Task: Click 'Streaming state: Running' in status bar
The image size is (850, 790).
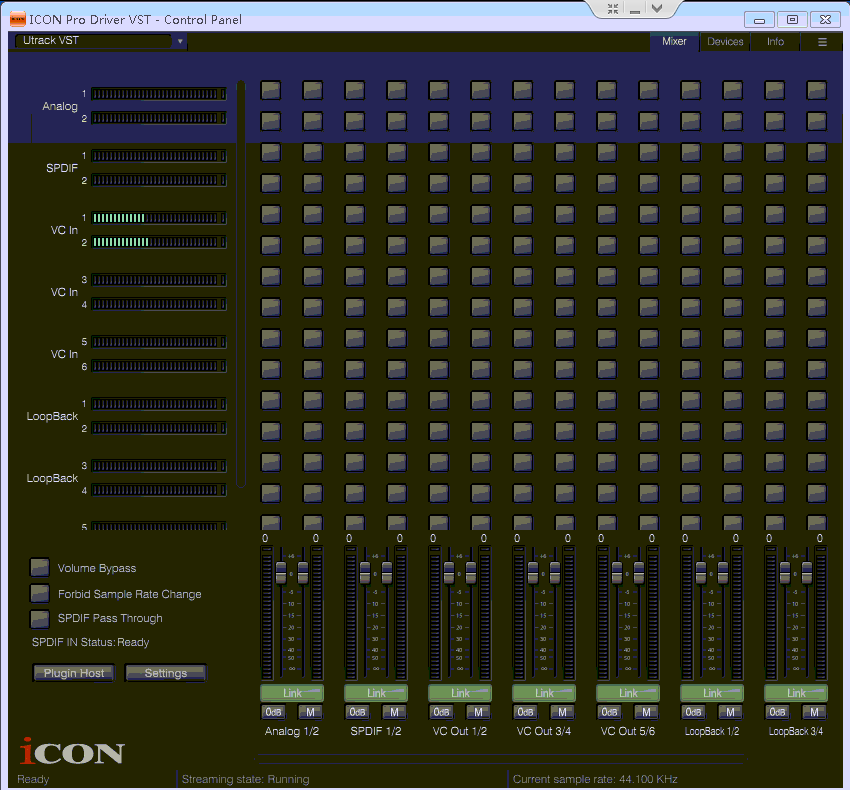Action: (246, 779)
